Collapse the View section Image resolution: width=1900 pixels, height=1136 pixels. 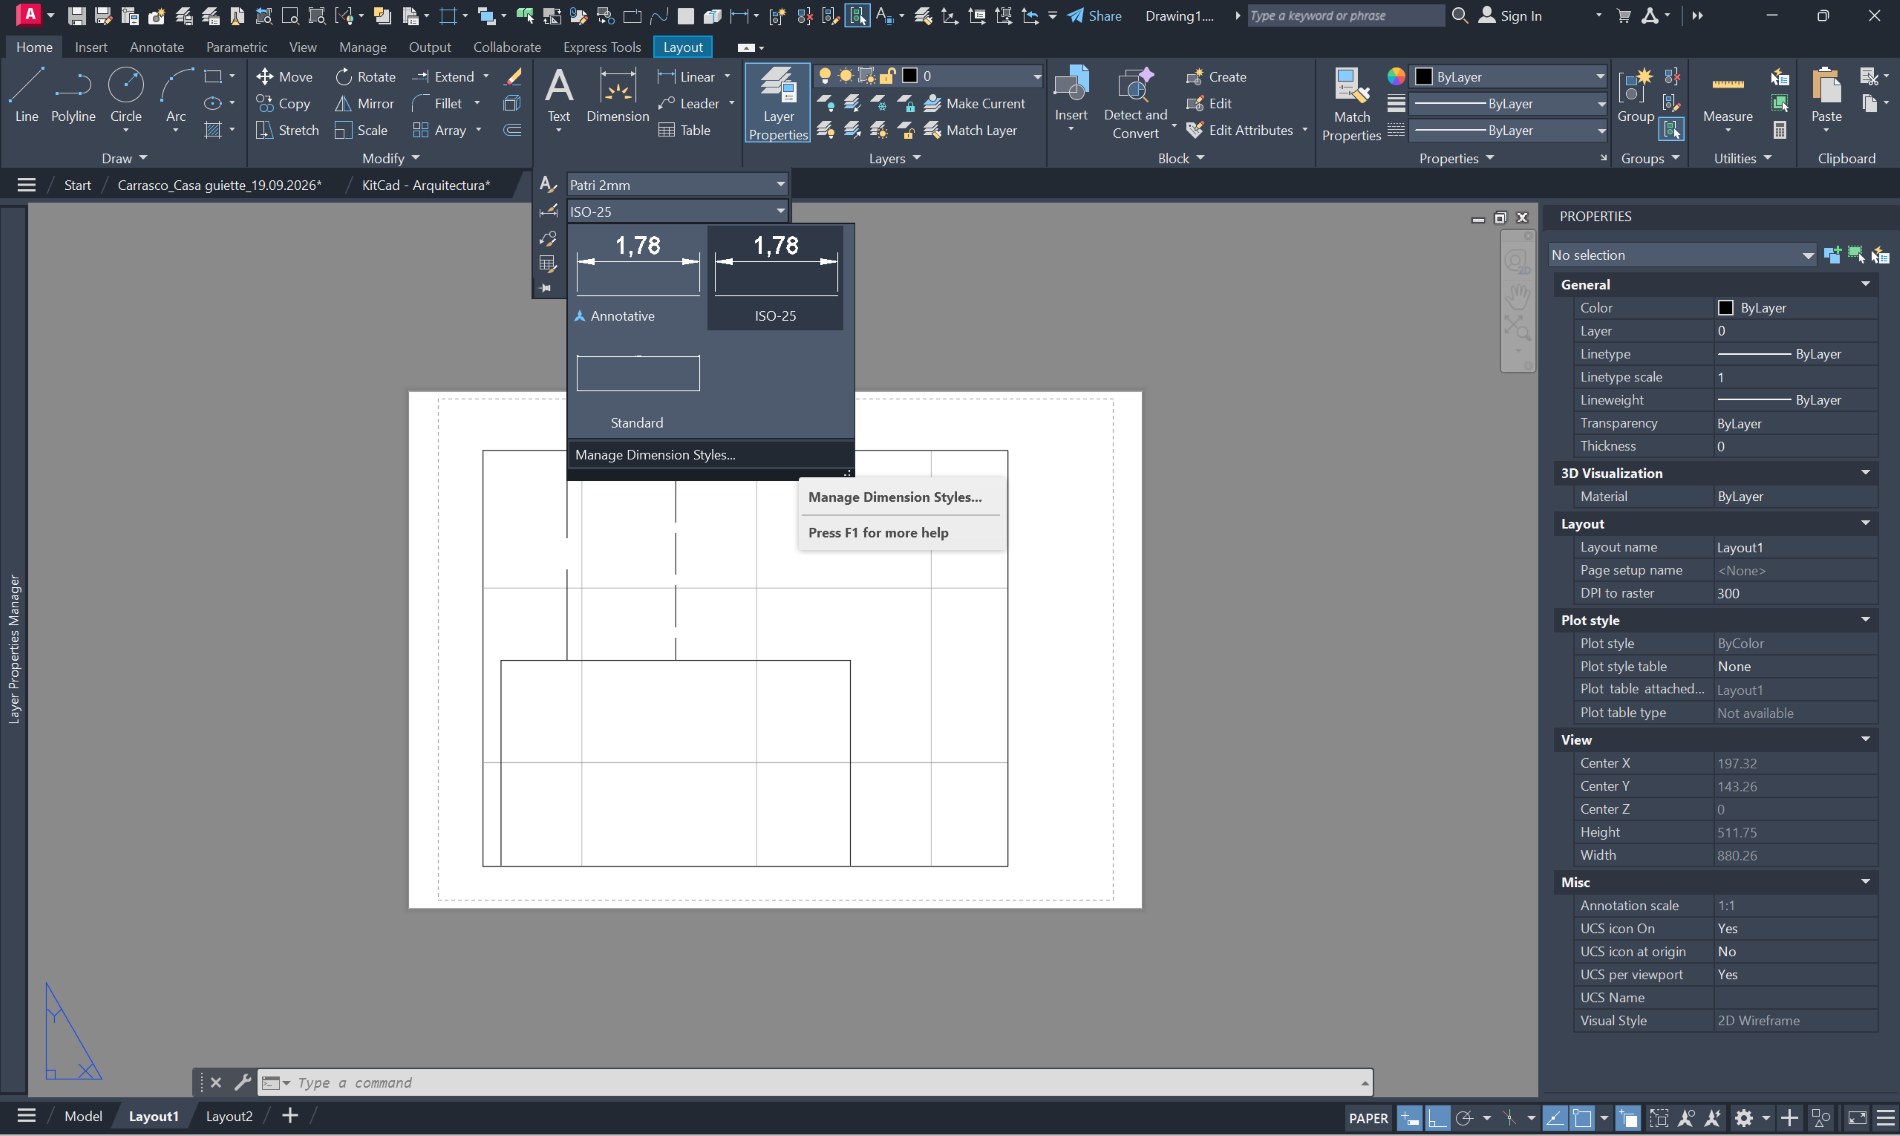pyautogui.click(x=1865, y=740)
